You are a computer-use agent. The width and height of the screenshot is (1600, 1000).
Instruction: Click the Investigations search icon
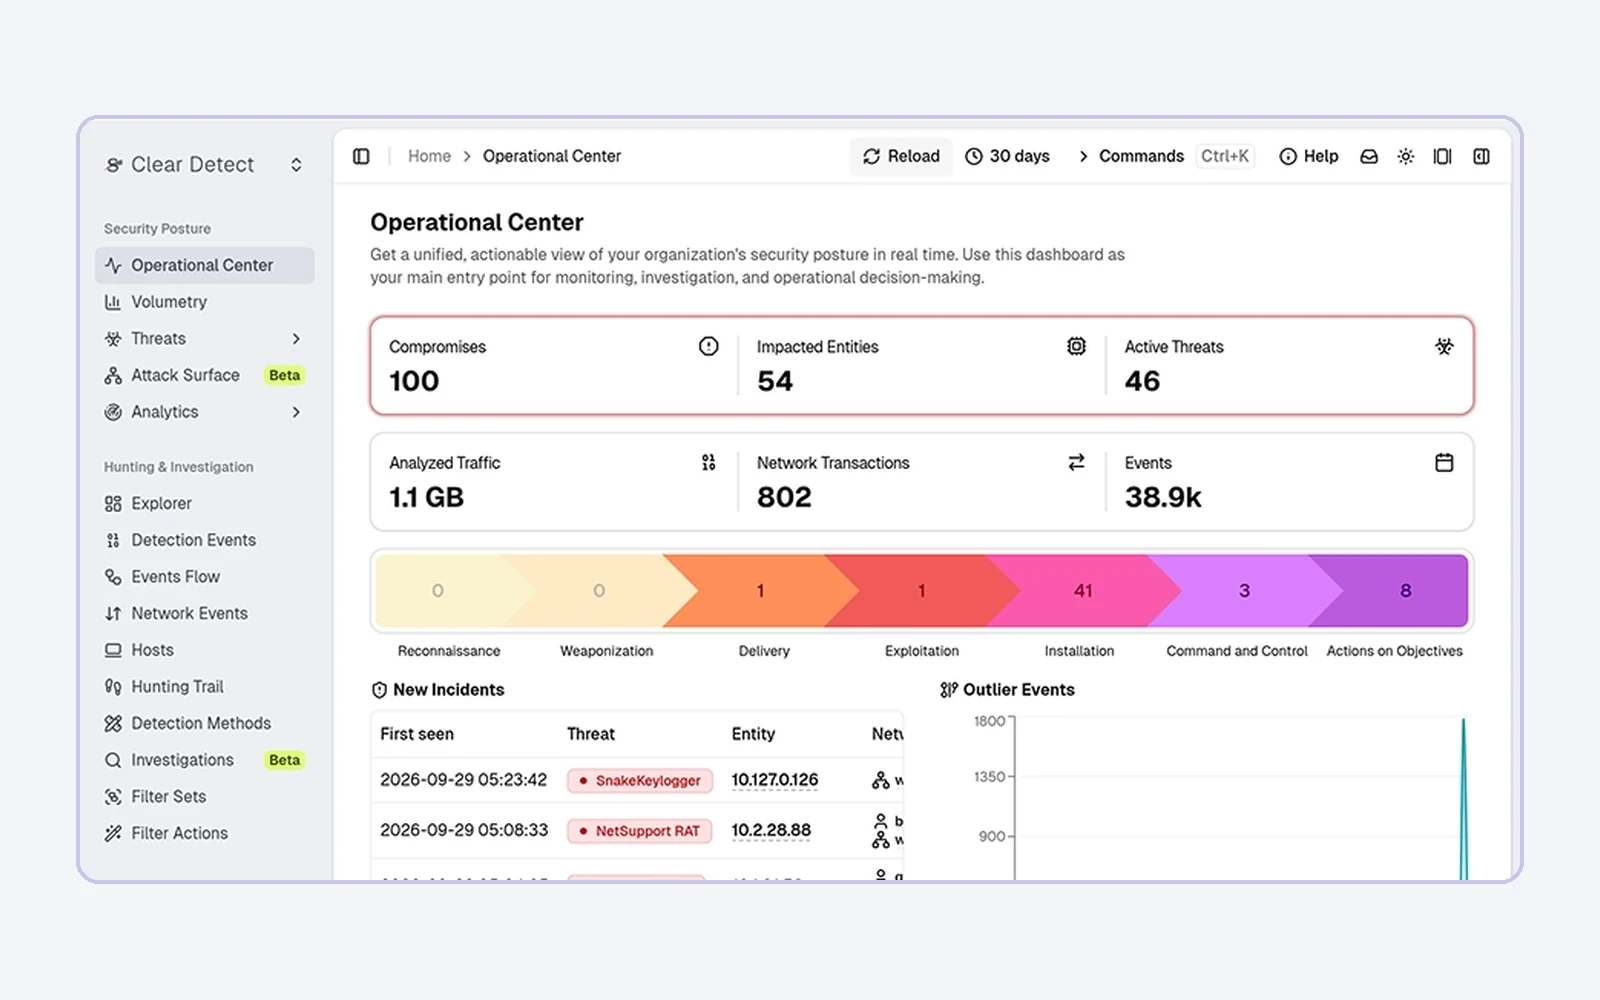(113, 760)
